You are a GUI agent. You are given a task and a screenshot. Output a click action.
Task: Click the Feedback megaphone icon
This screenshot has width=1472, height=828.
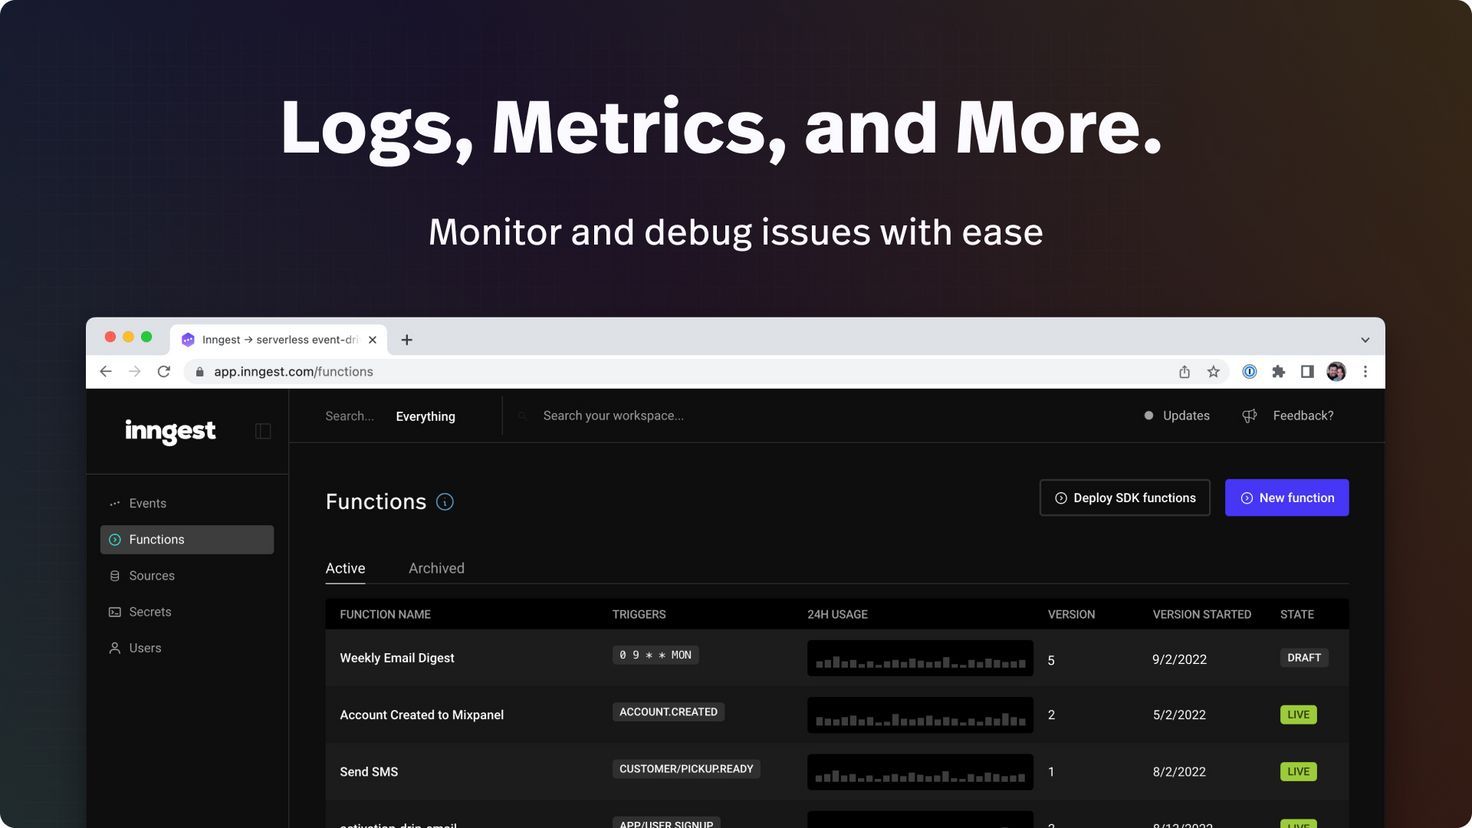[x=1249, y=416]
